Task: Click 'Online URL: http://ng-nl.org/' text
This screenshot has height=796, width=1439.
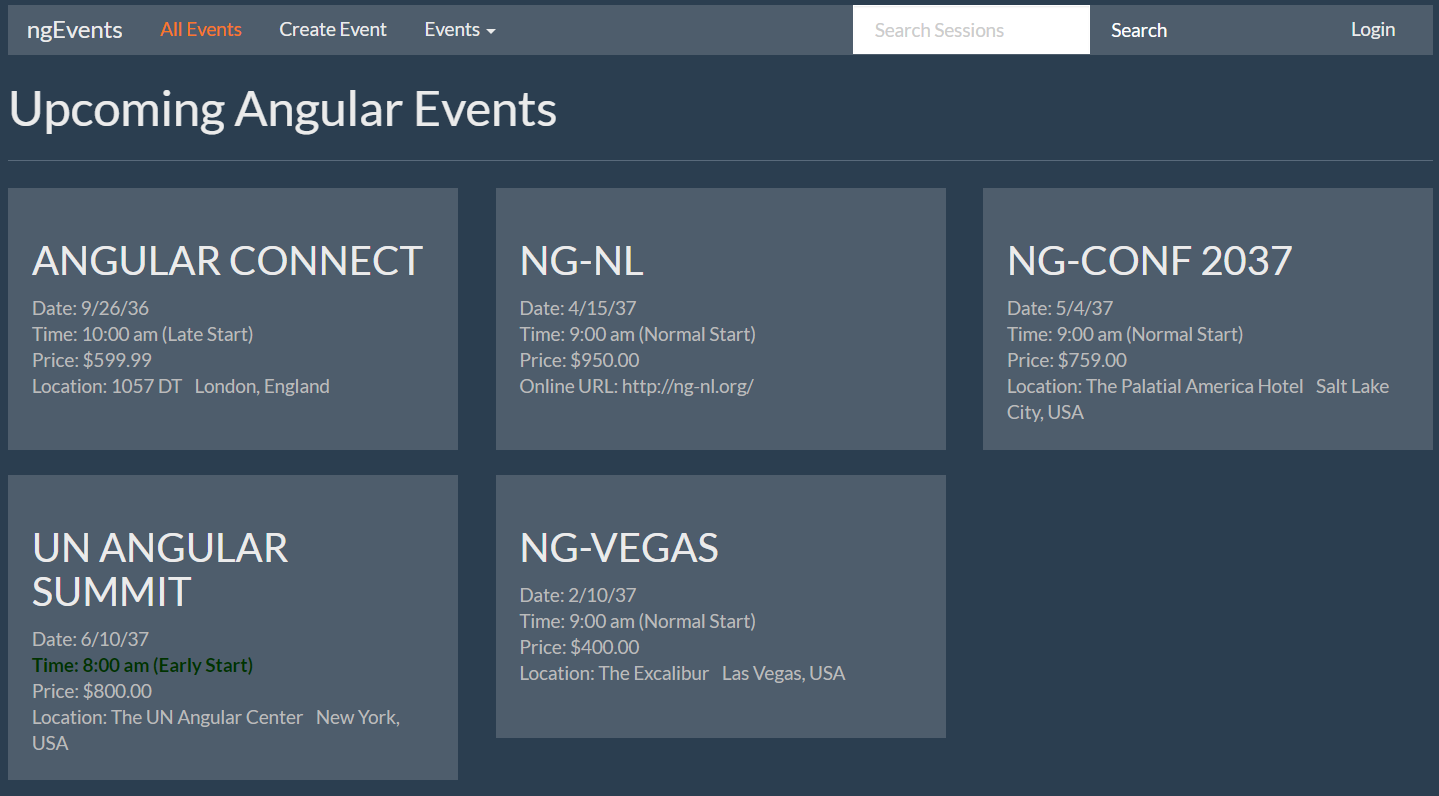Action: click(x=637, y=386)
